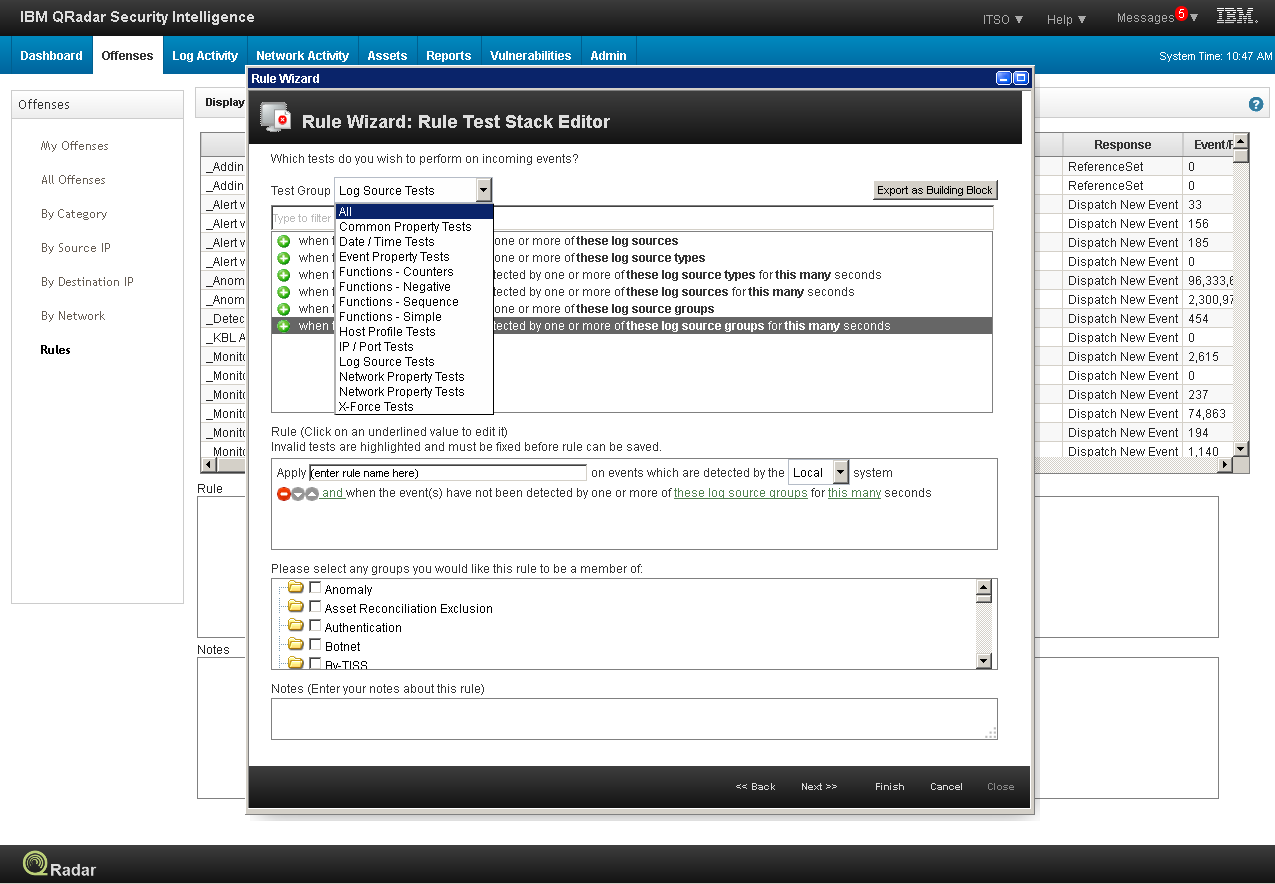Open By Source IP in the sidebar

pyautogui.click(x=76, y=248)
